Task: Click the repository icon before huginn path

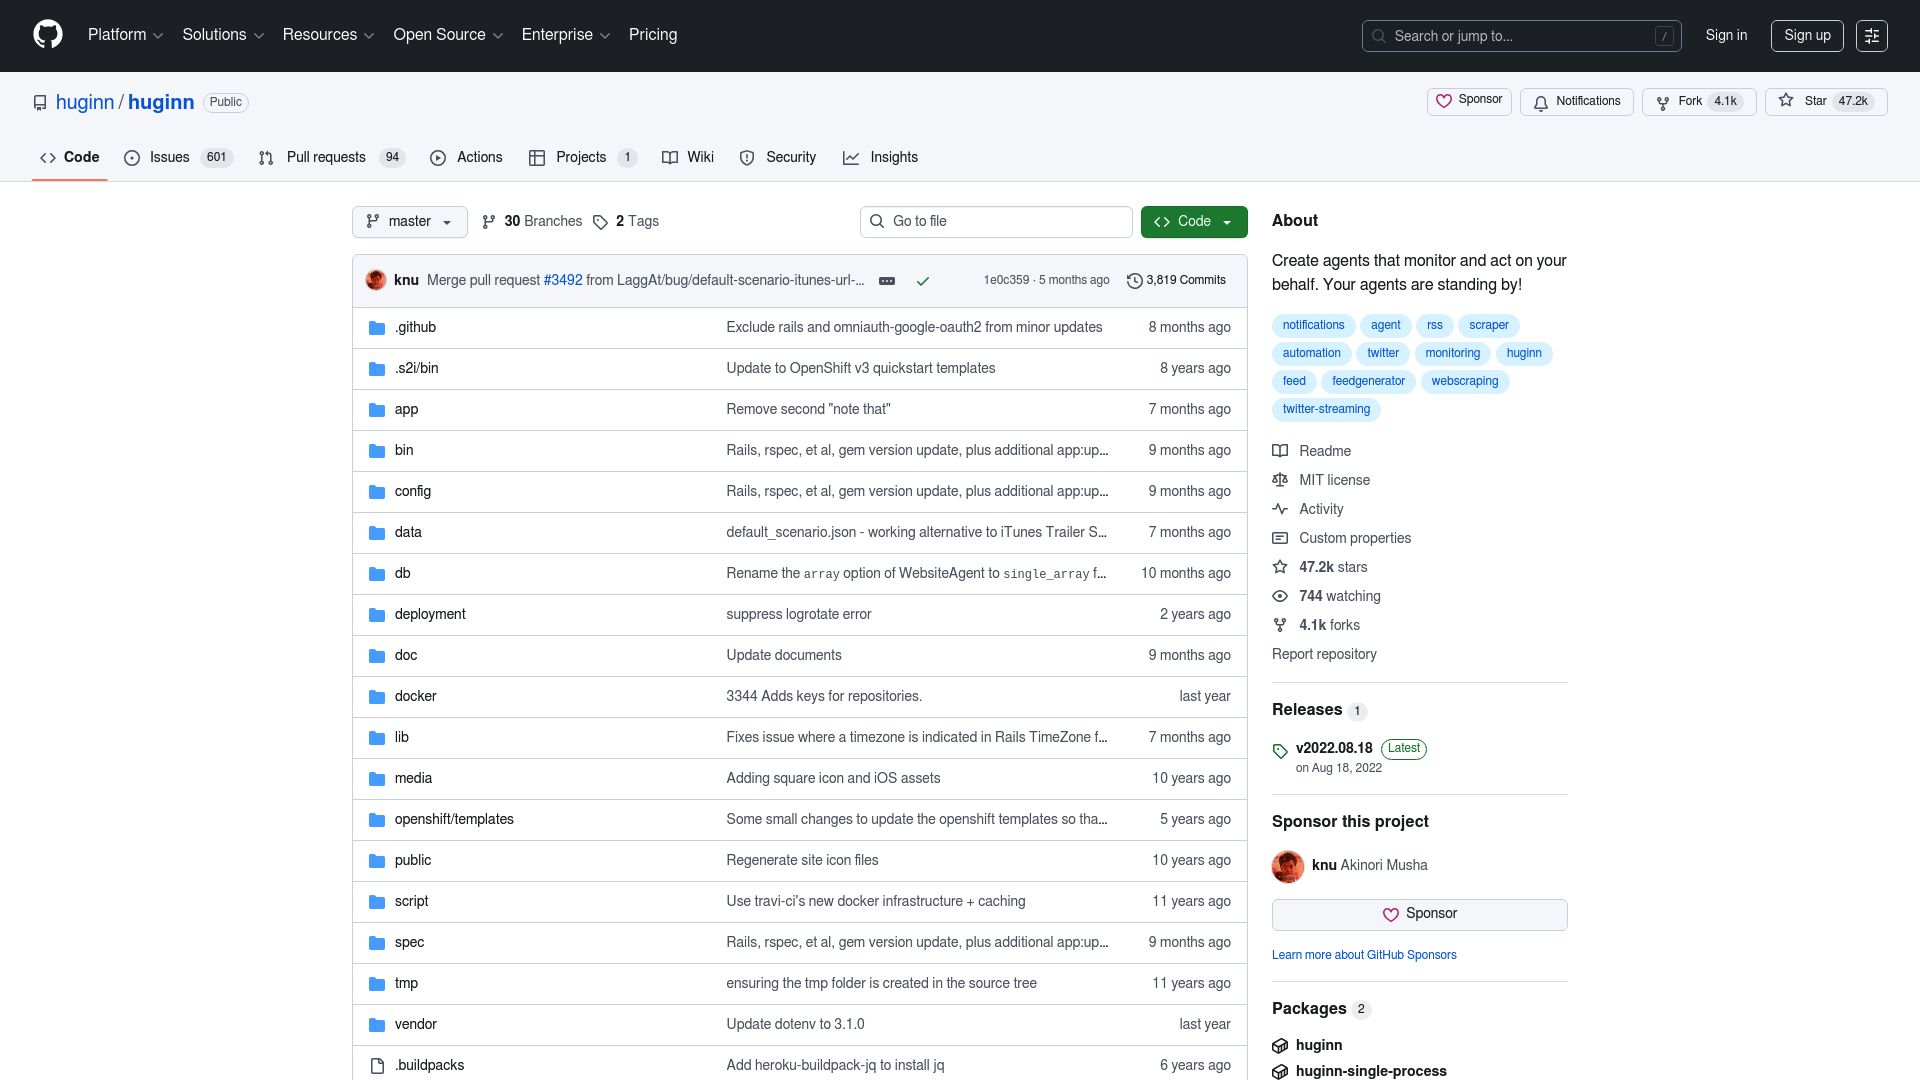Action: tap(40, 103)
